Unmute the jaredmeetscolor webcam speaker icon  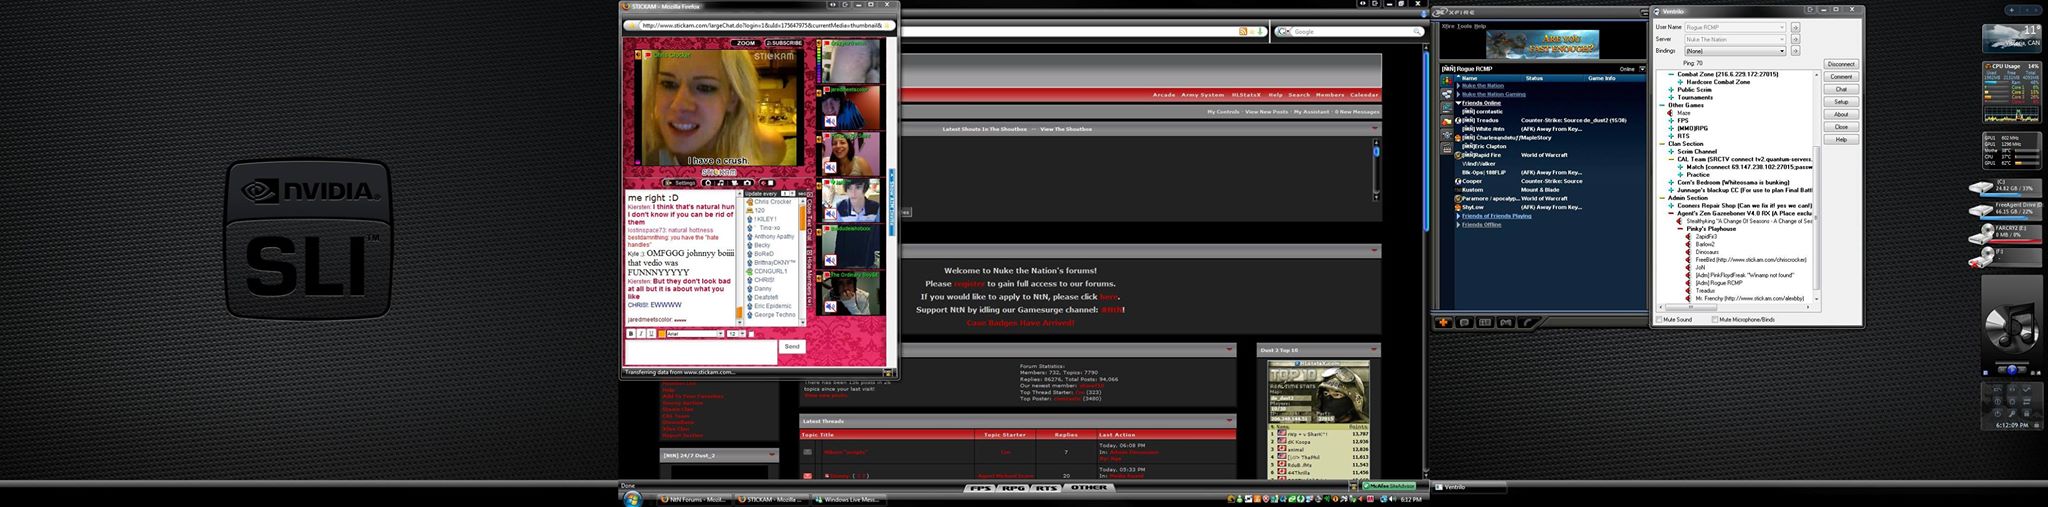[x=830, y=121]
